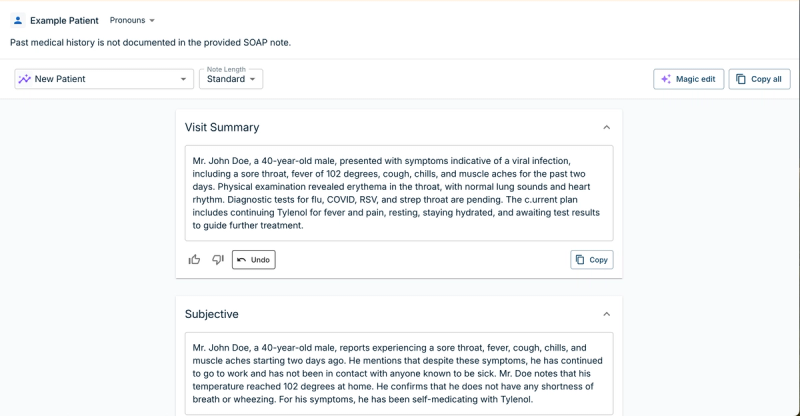
Task: Click the sparkle icon on Magic edit
Action: coord(666,79)
